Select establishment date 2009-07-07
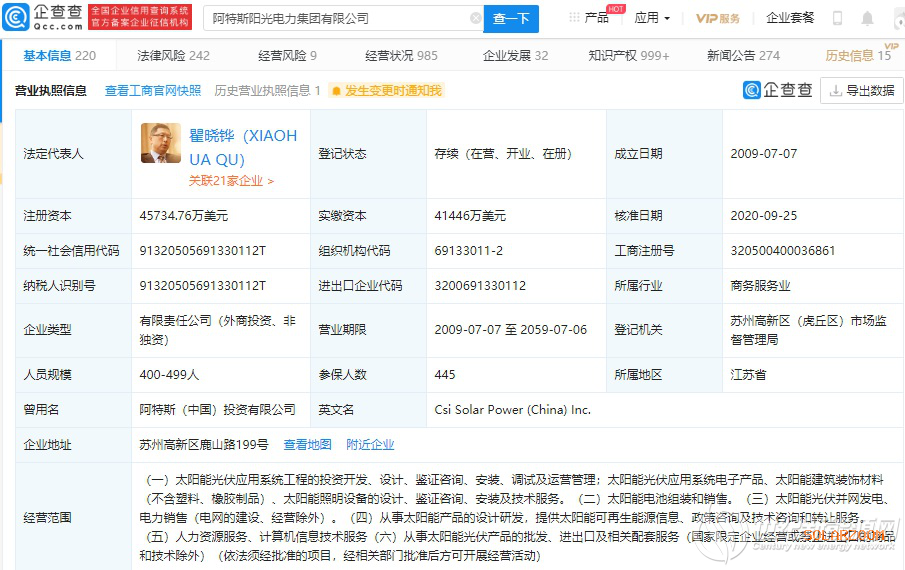This screenshot has height=570, width=905. 764,153
